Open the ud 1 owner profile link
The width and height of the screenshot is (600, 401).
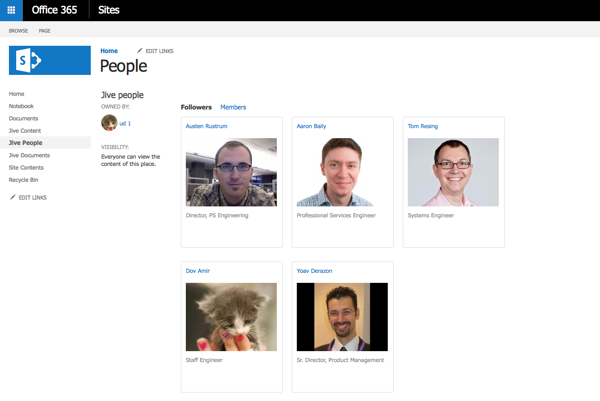pos(125,123)
